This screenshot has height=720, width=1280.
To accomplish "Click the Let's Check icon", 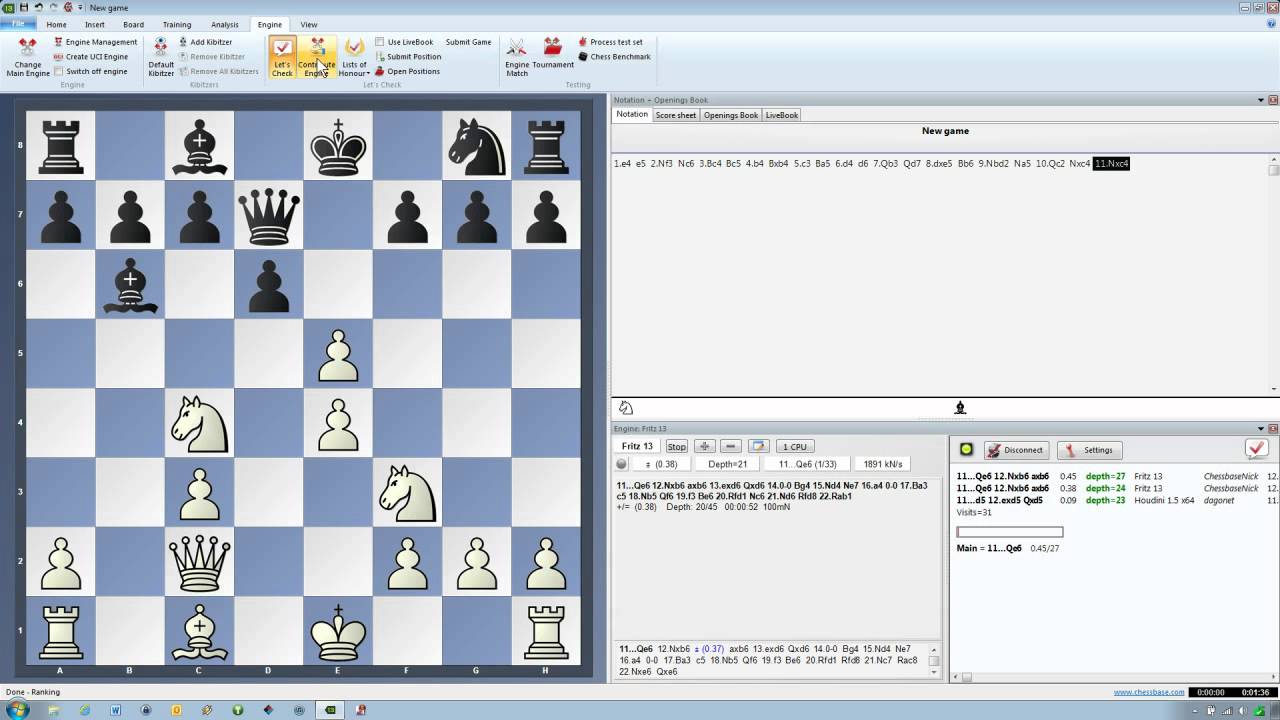I will pyautogui.click(x=282, y=47).
